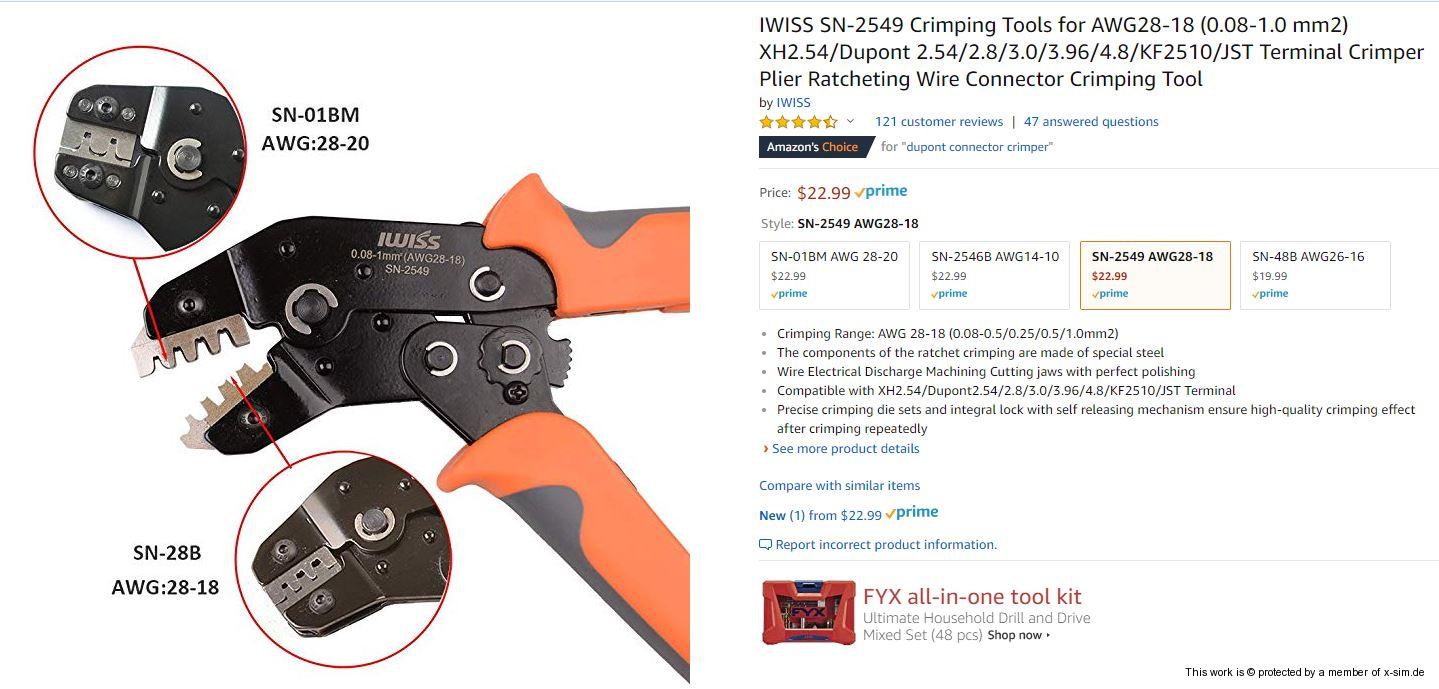Click the FYX tool kit ad thumbnail

pos(809,613)
